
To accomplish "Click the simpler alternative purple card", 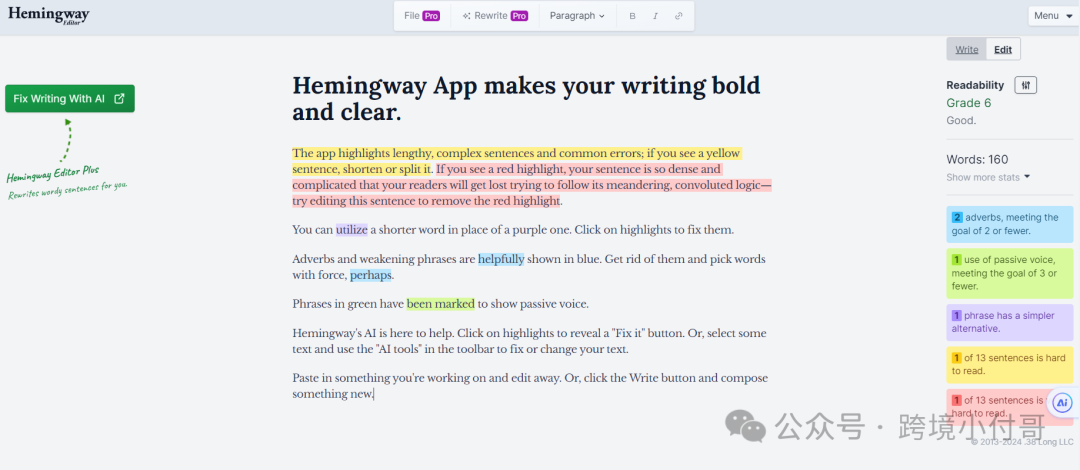I will pyautogui.click(x=1010, y=323).
